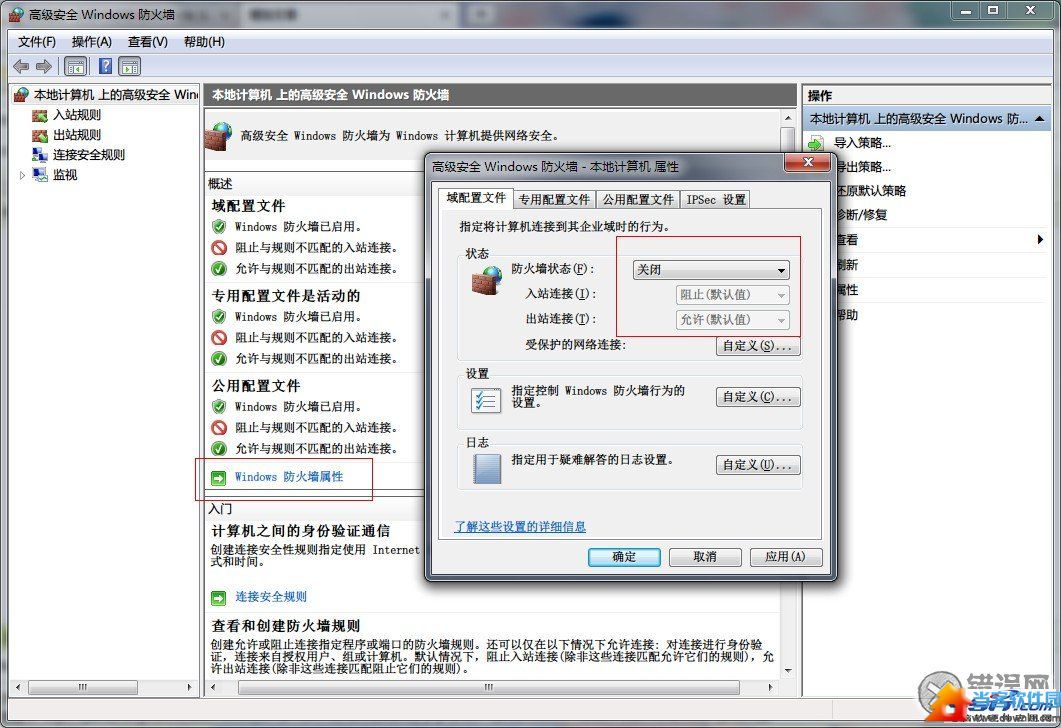
Task: Click red block icon under 域配置文件
Action: (219, 248)
